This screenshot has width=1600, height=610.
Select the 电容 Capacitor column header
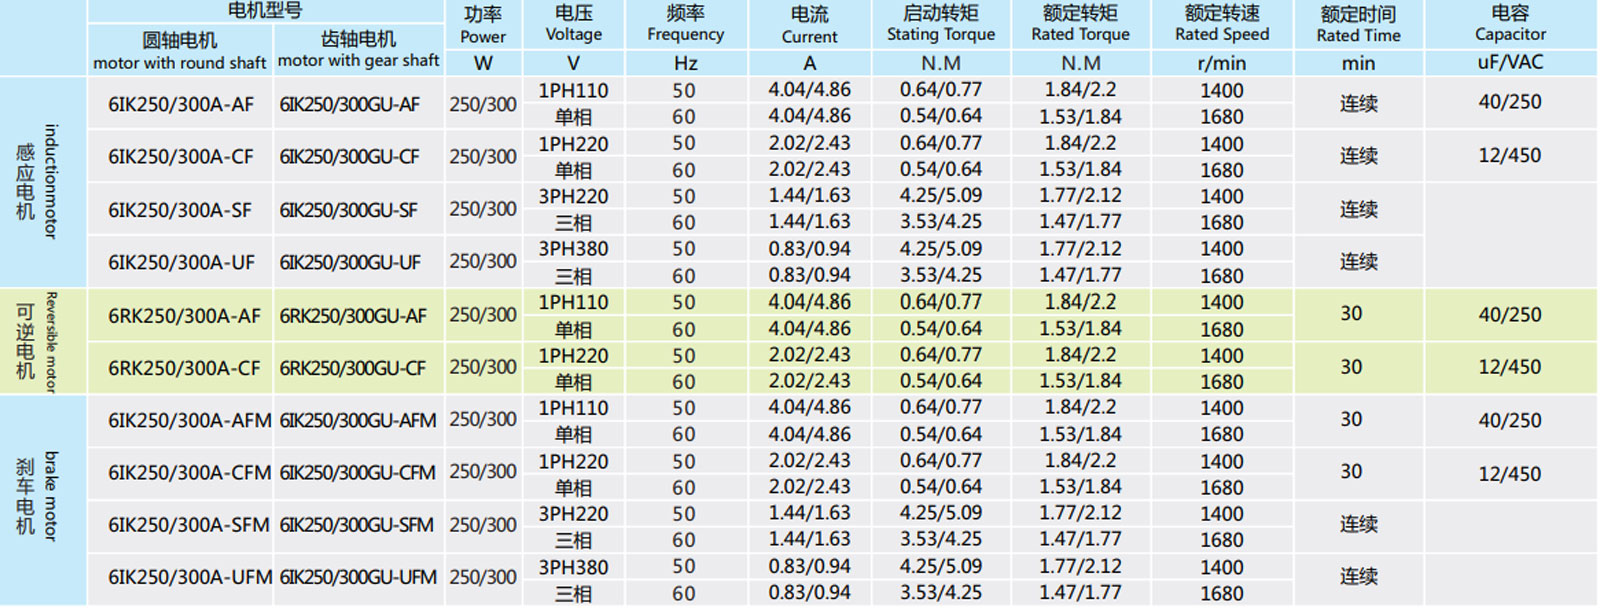click(x=1510, y=24)
